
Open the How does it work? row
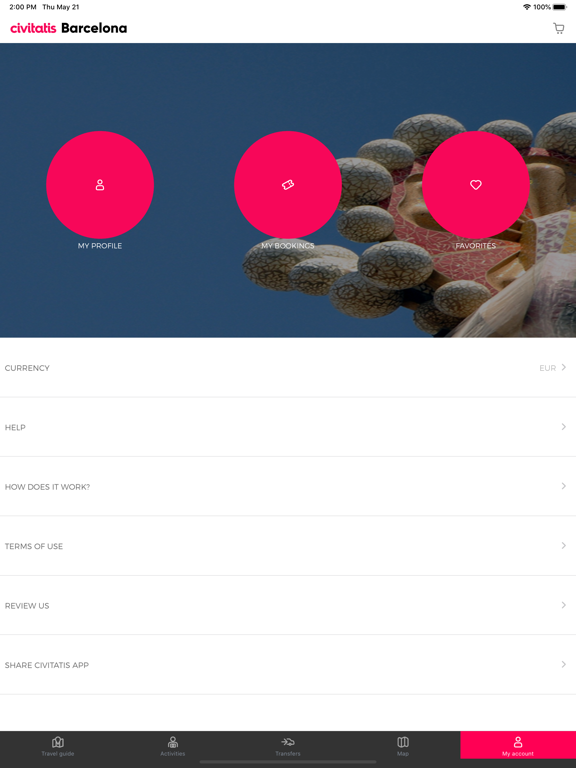tap(288, 486)
